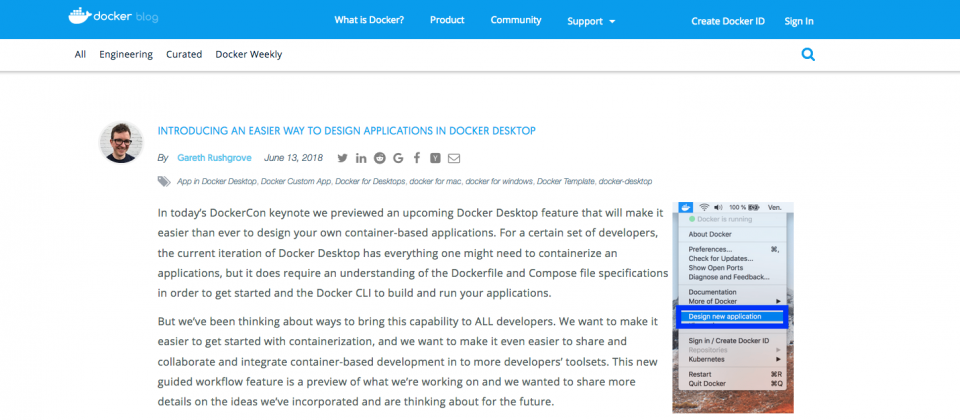Open the blog search magnifier icon
Viewport: 960px width, 420px height.
coord(808,54)
